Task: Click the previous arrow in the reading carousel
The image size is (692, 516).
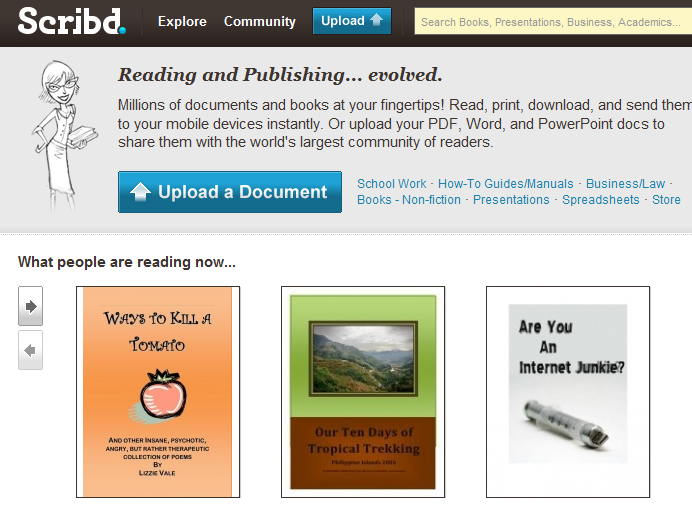Action: (x=30, y=350)
